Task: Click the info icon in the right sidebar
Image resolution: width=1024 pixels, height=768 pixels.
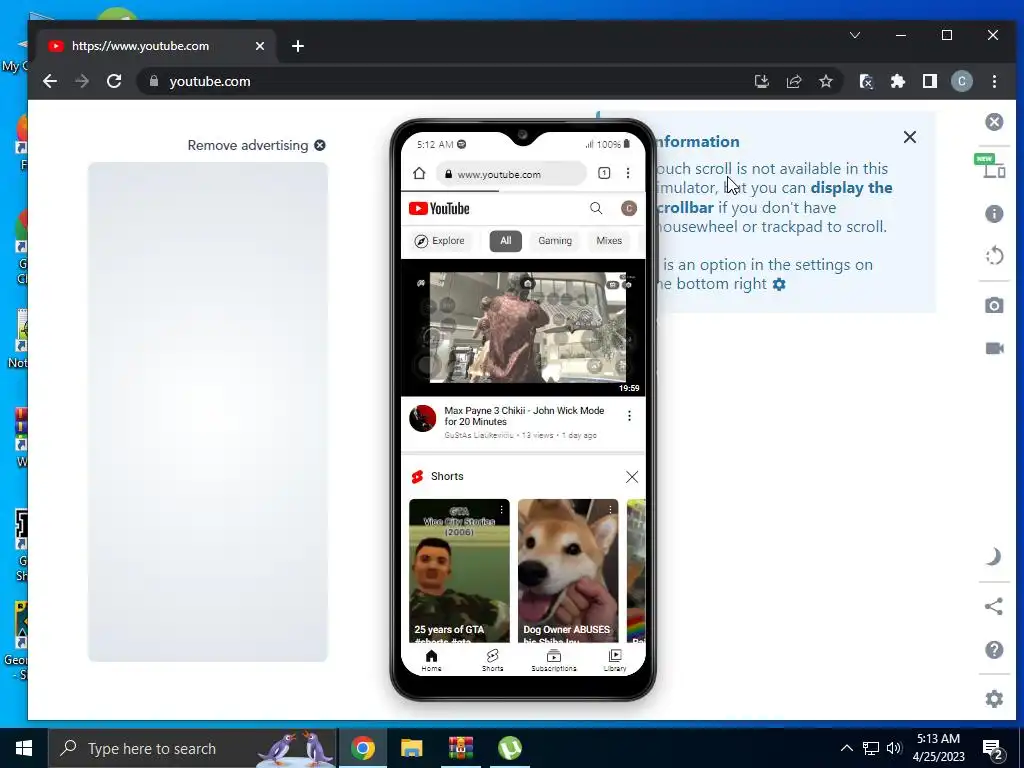Action: pyautogui.click(x=994, y=214)
